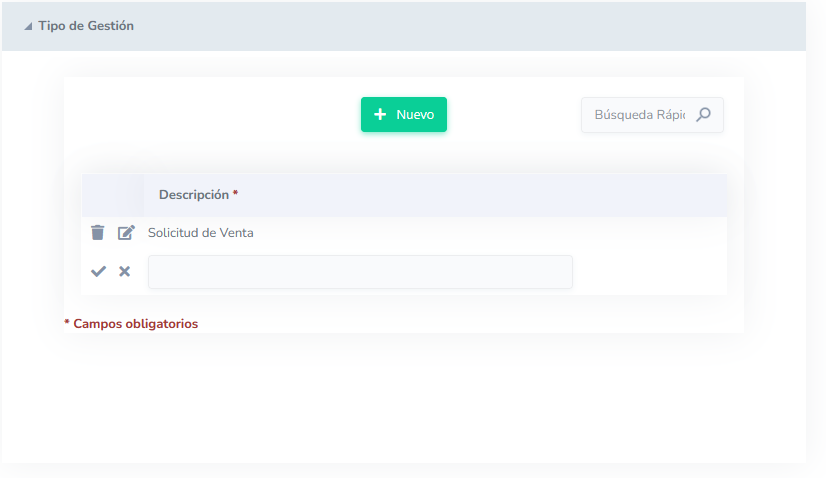The image size is (826, 478).
Task: Confirm the new row with the checkmark
Action: [x=98, y=271]
